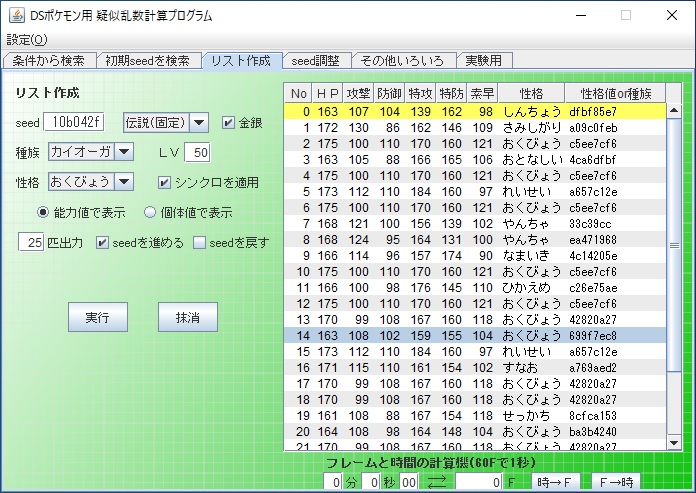Toggle the seedを進める checkbox
This screenshot has width=696, height=493.
pos(102,243)
